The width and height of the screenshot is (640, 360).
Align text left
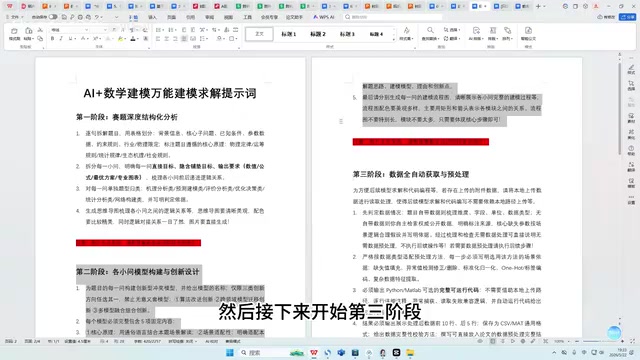tap(158, 38)
